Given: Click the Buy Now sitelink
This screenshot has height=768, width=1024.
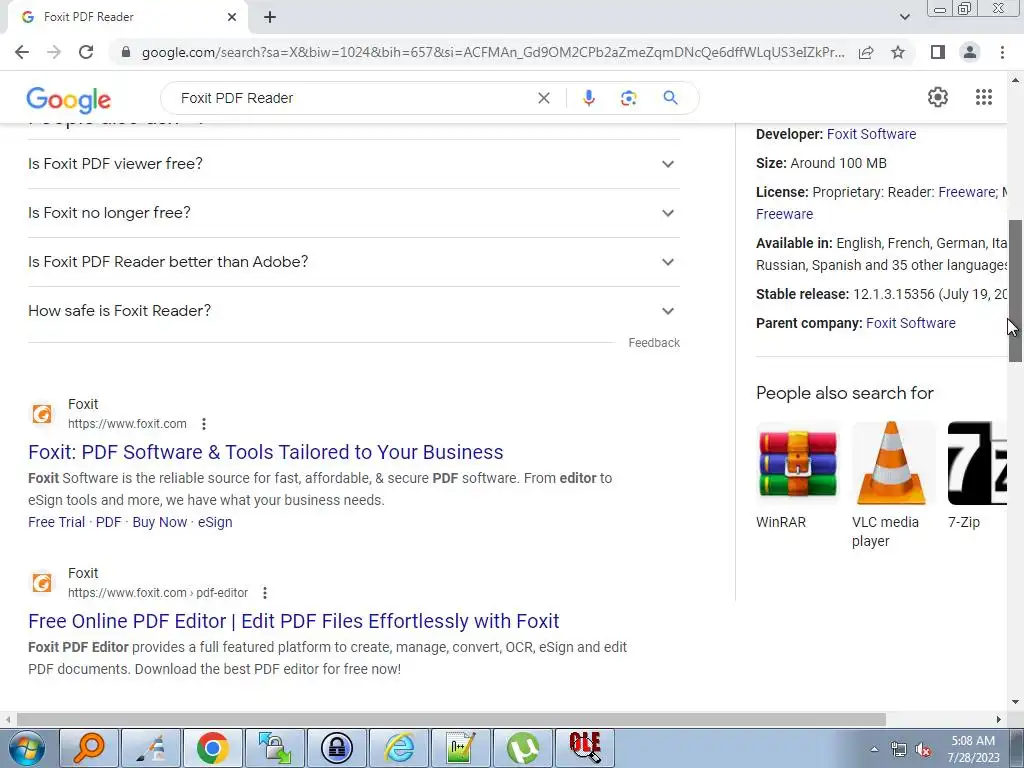Looking at the screenshot, I should pyautogui.click(x=159, y=522).
